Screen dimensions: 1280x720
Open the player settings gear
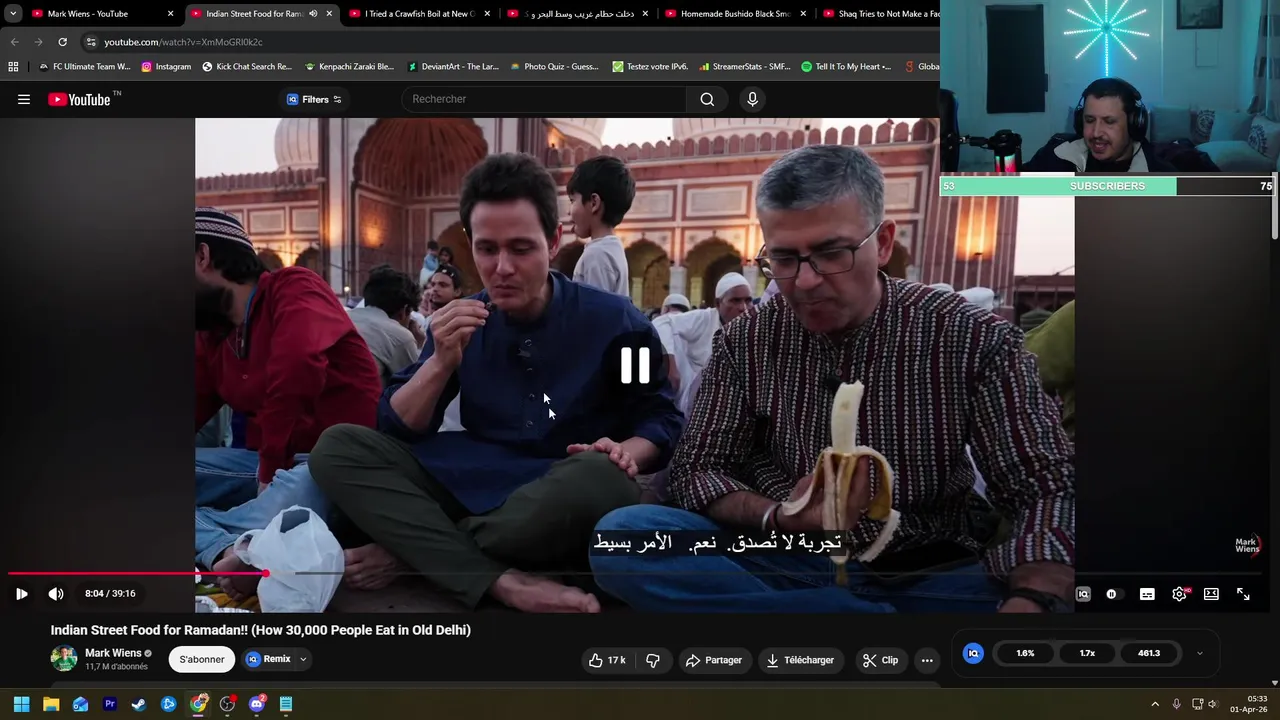[1180, 594]
